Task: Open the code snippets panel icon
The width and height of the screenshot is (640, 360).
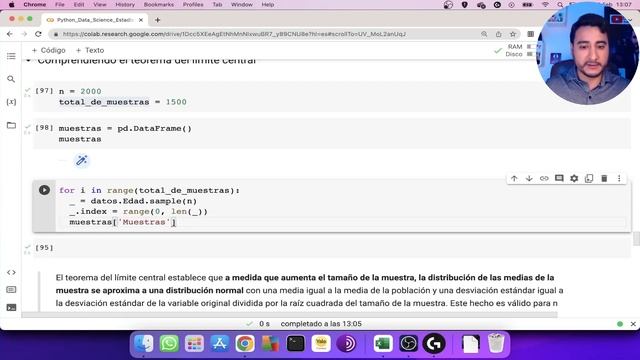Action: [11, 272]
